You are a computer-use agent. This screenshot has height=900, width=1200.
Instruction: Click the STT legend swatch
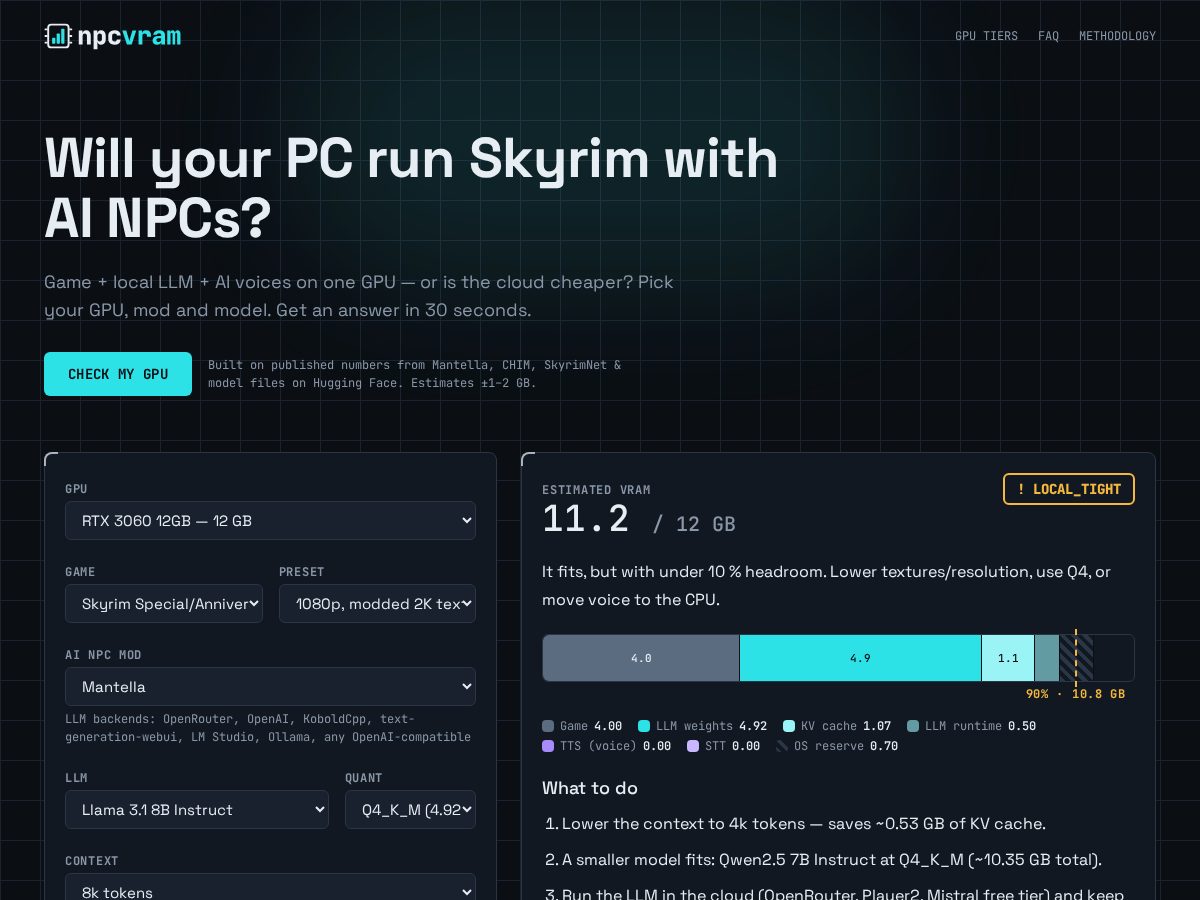tap(693, 746)
